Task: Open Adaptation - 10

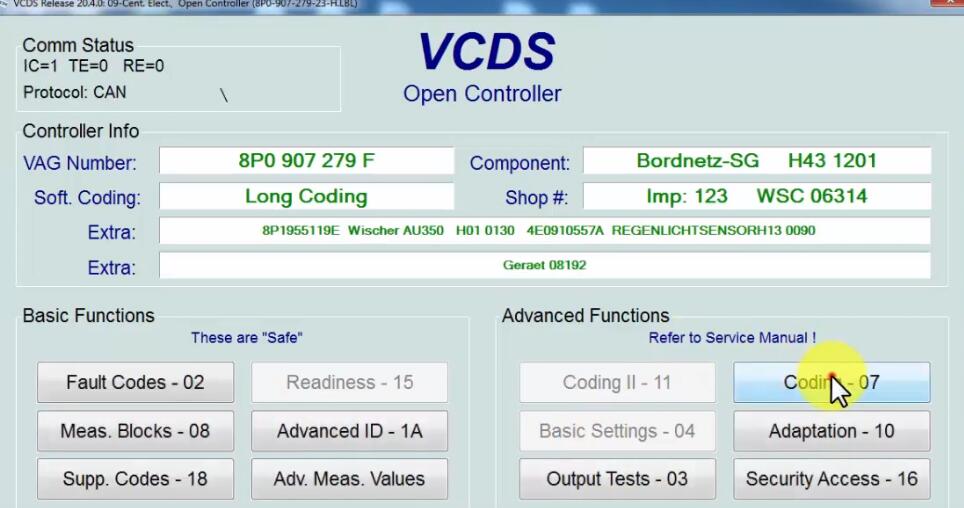Action: click(x=832, y=431)
